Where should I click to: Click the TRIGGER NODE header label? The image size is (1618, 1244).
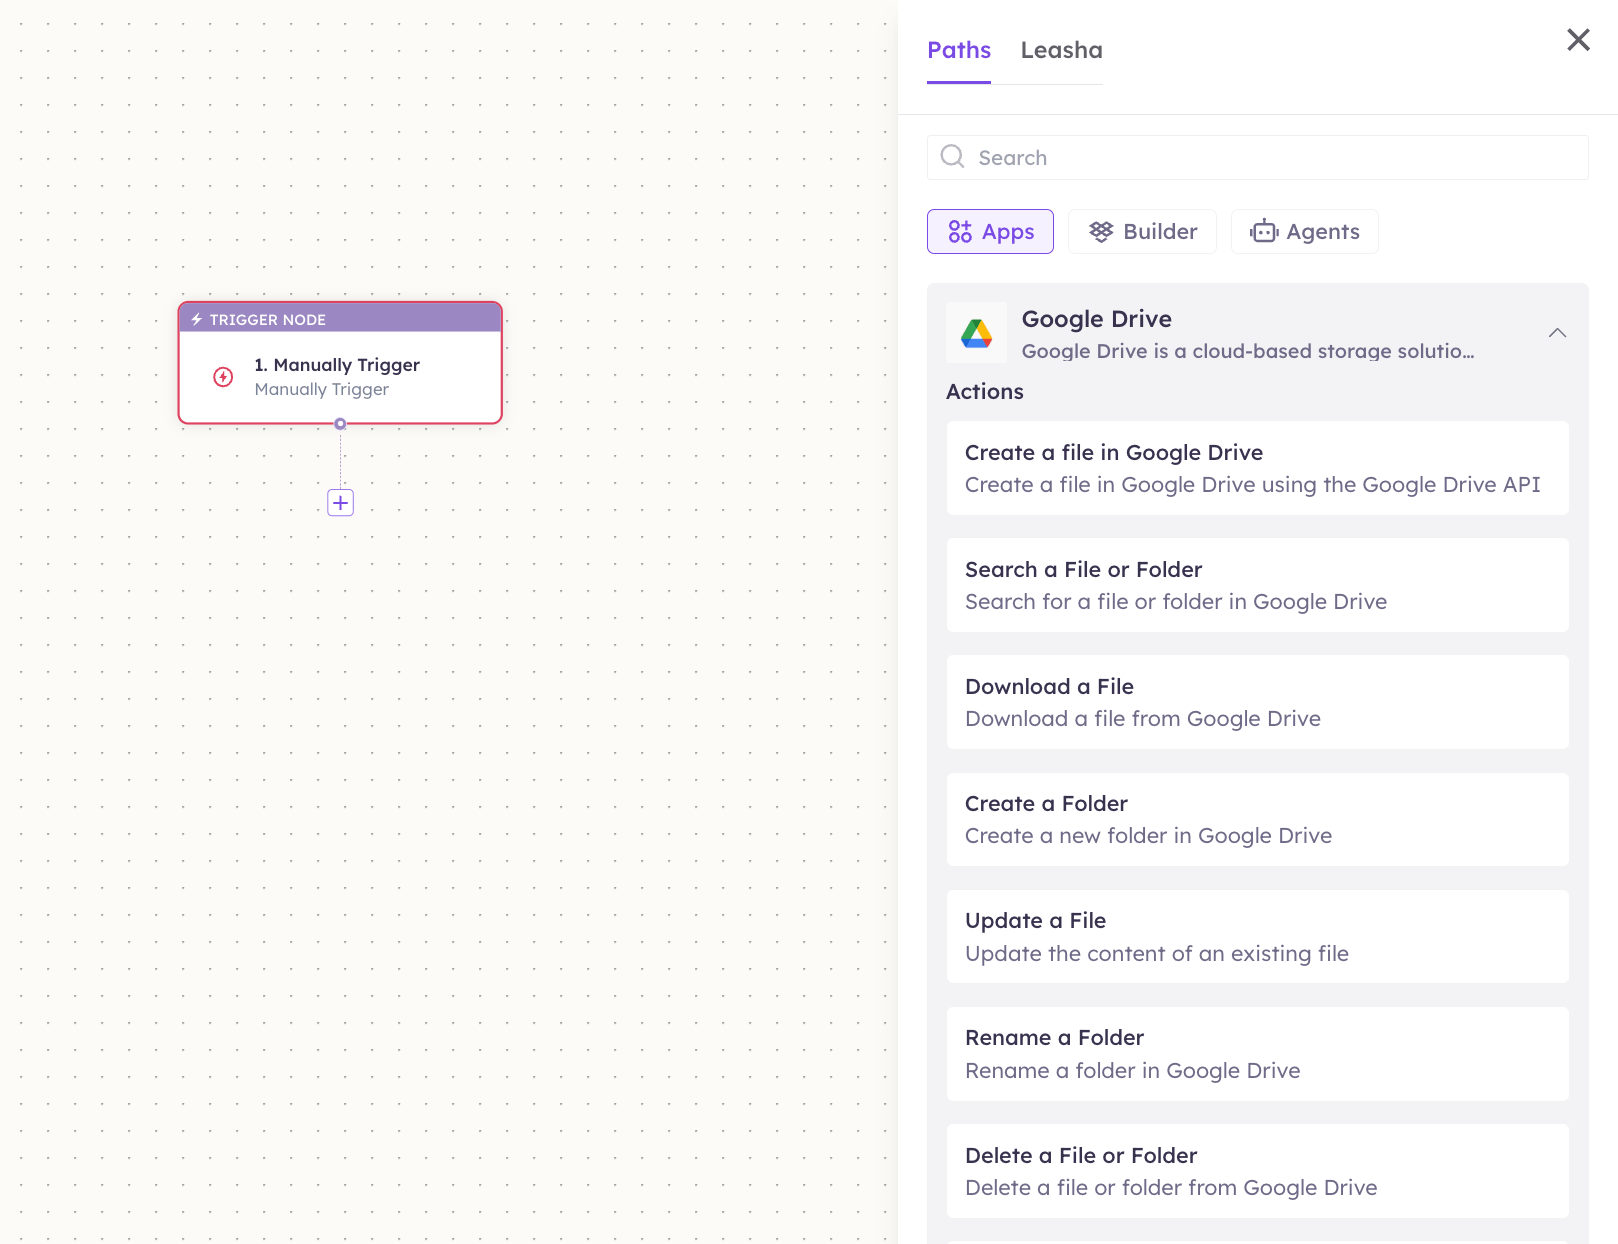[x=267, y=320]
